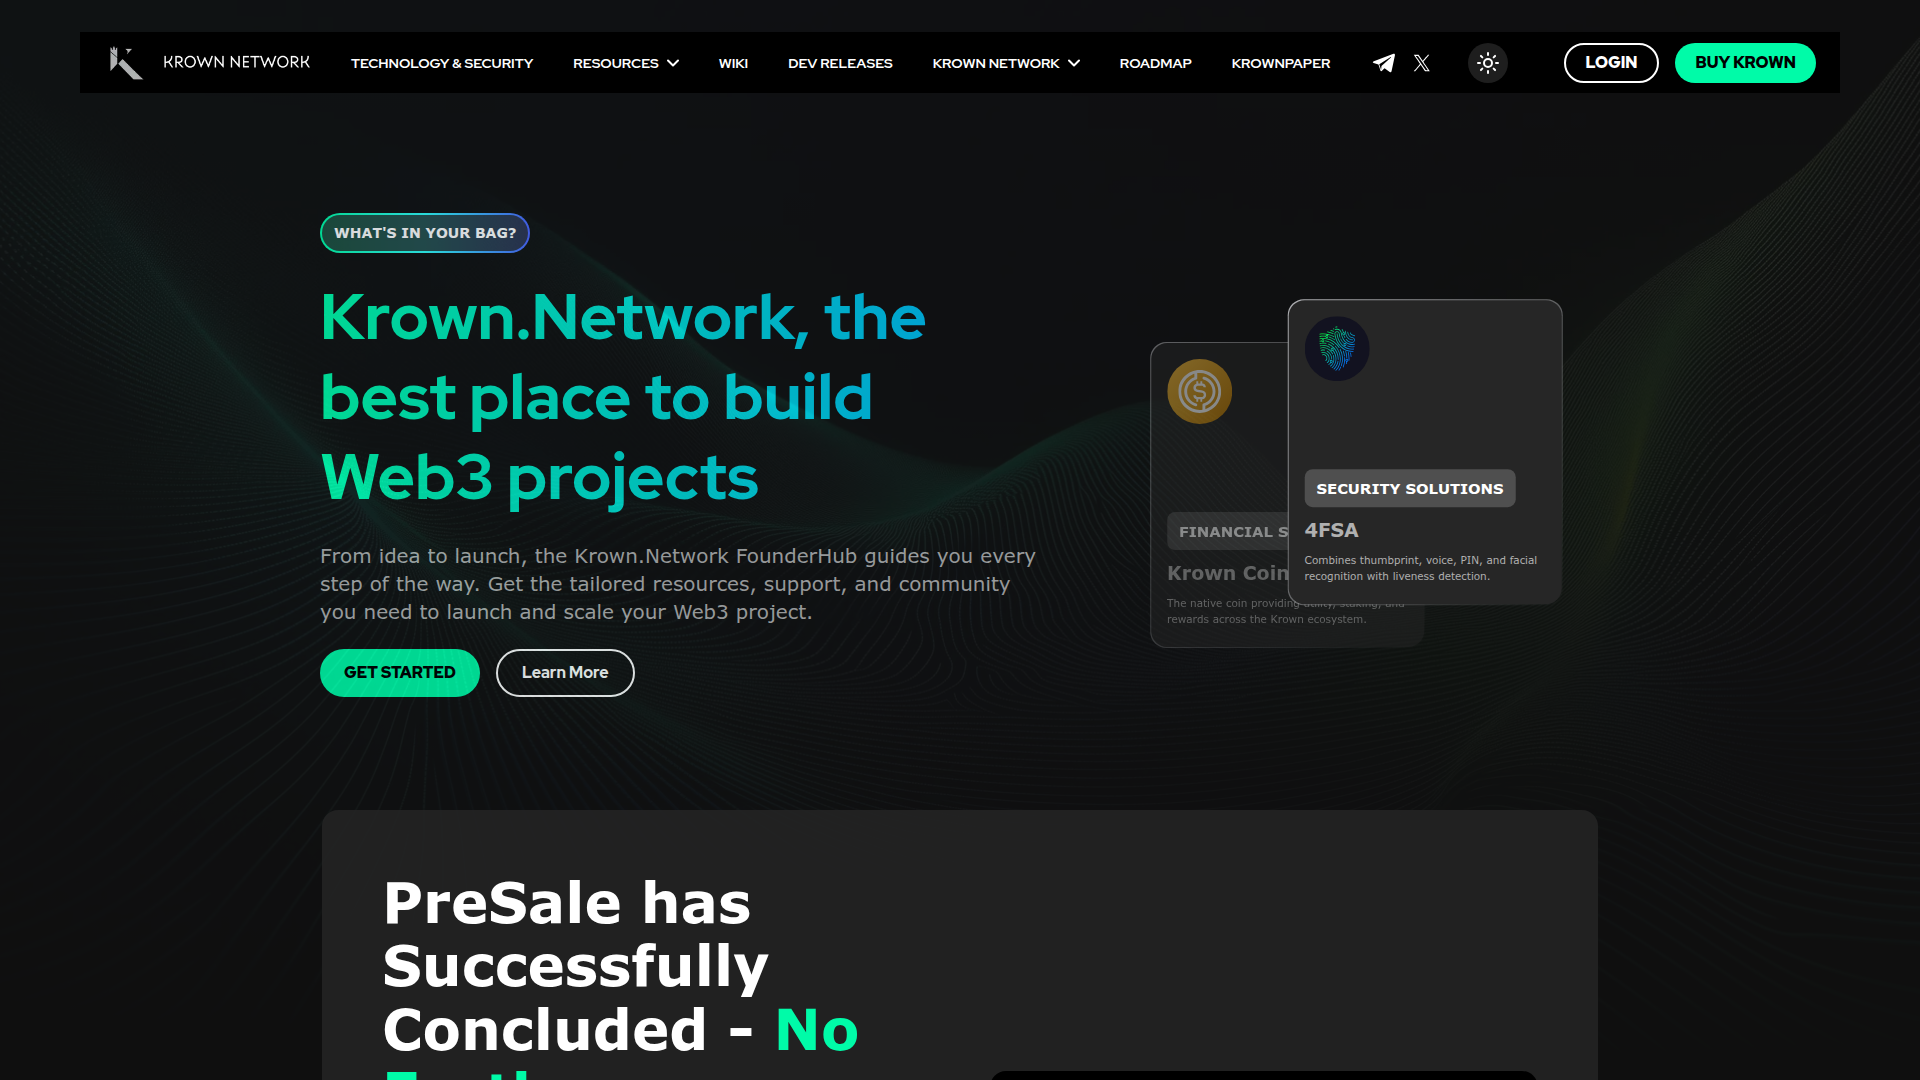1920x1080 pixels.
Task: Open Dev Releases in navigation
Action: coord(840,63)
